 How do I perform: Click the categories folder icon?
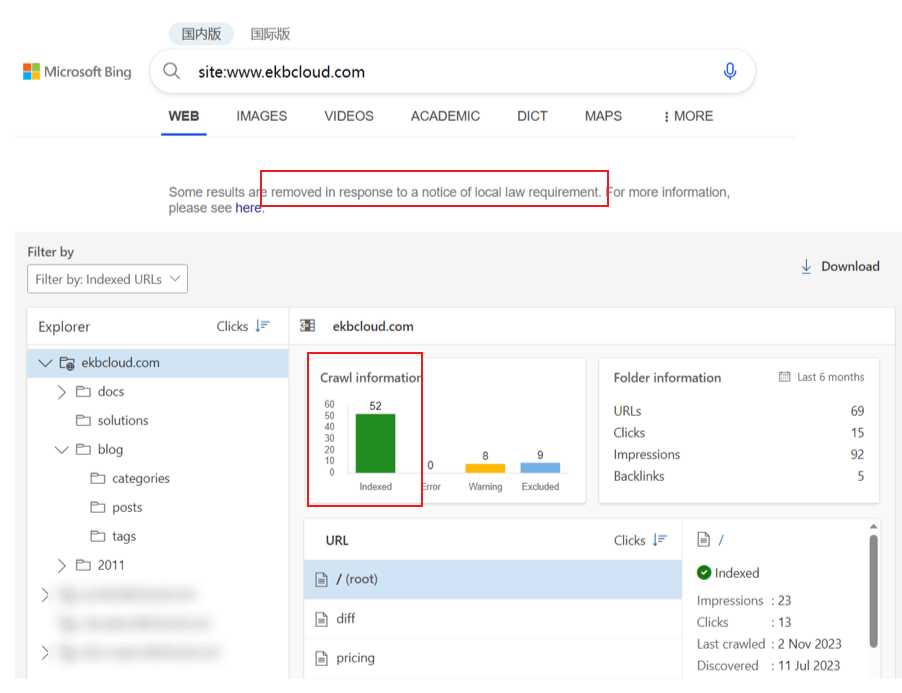(x=98, y=478)
